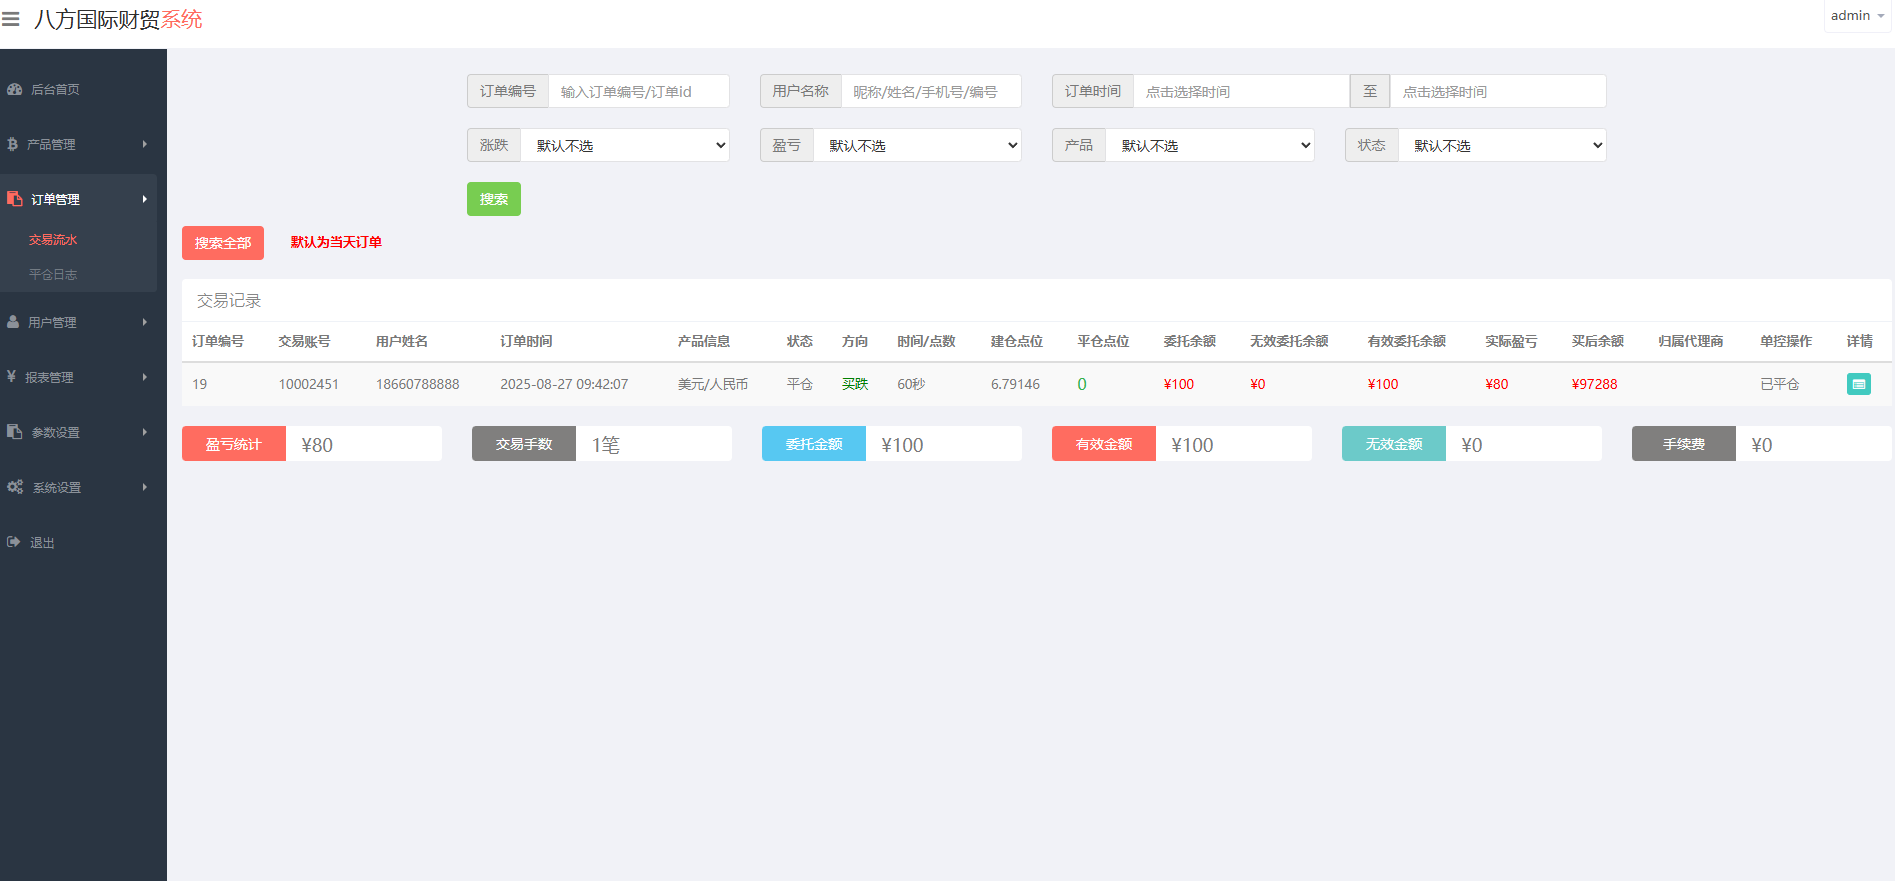Open the 盈亏 dropdown selector
The width and height of the screenshot is (1895, 881).
pyautogui.click(x=917, y=145)
